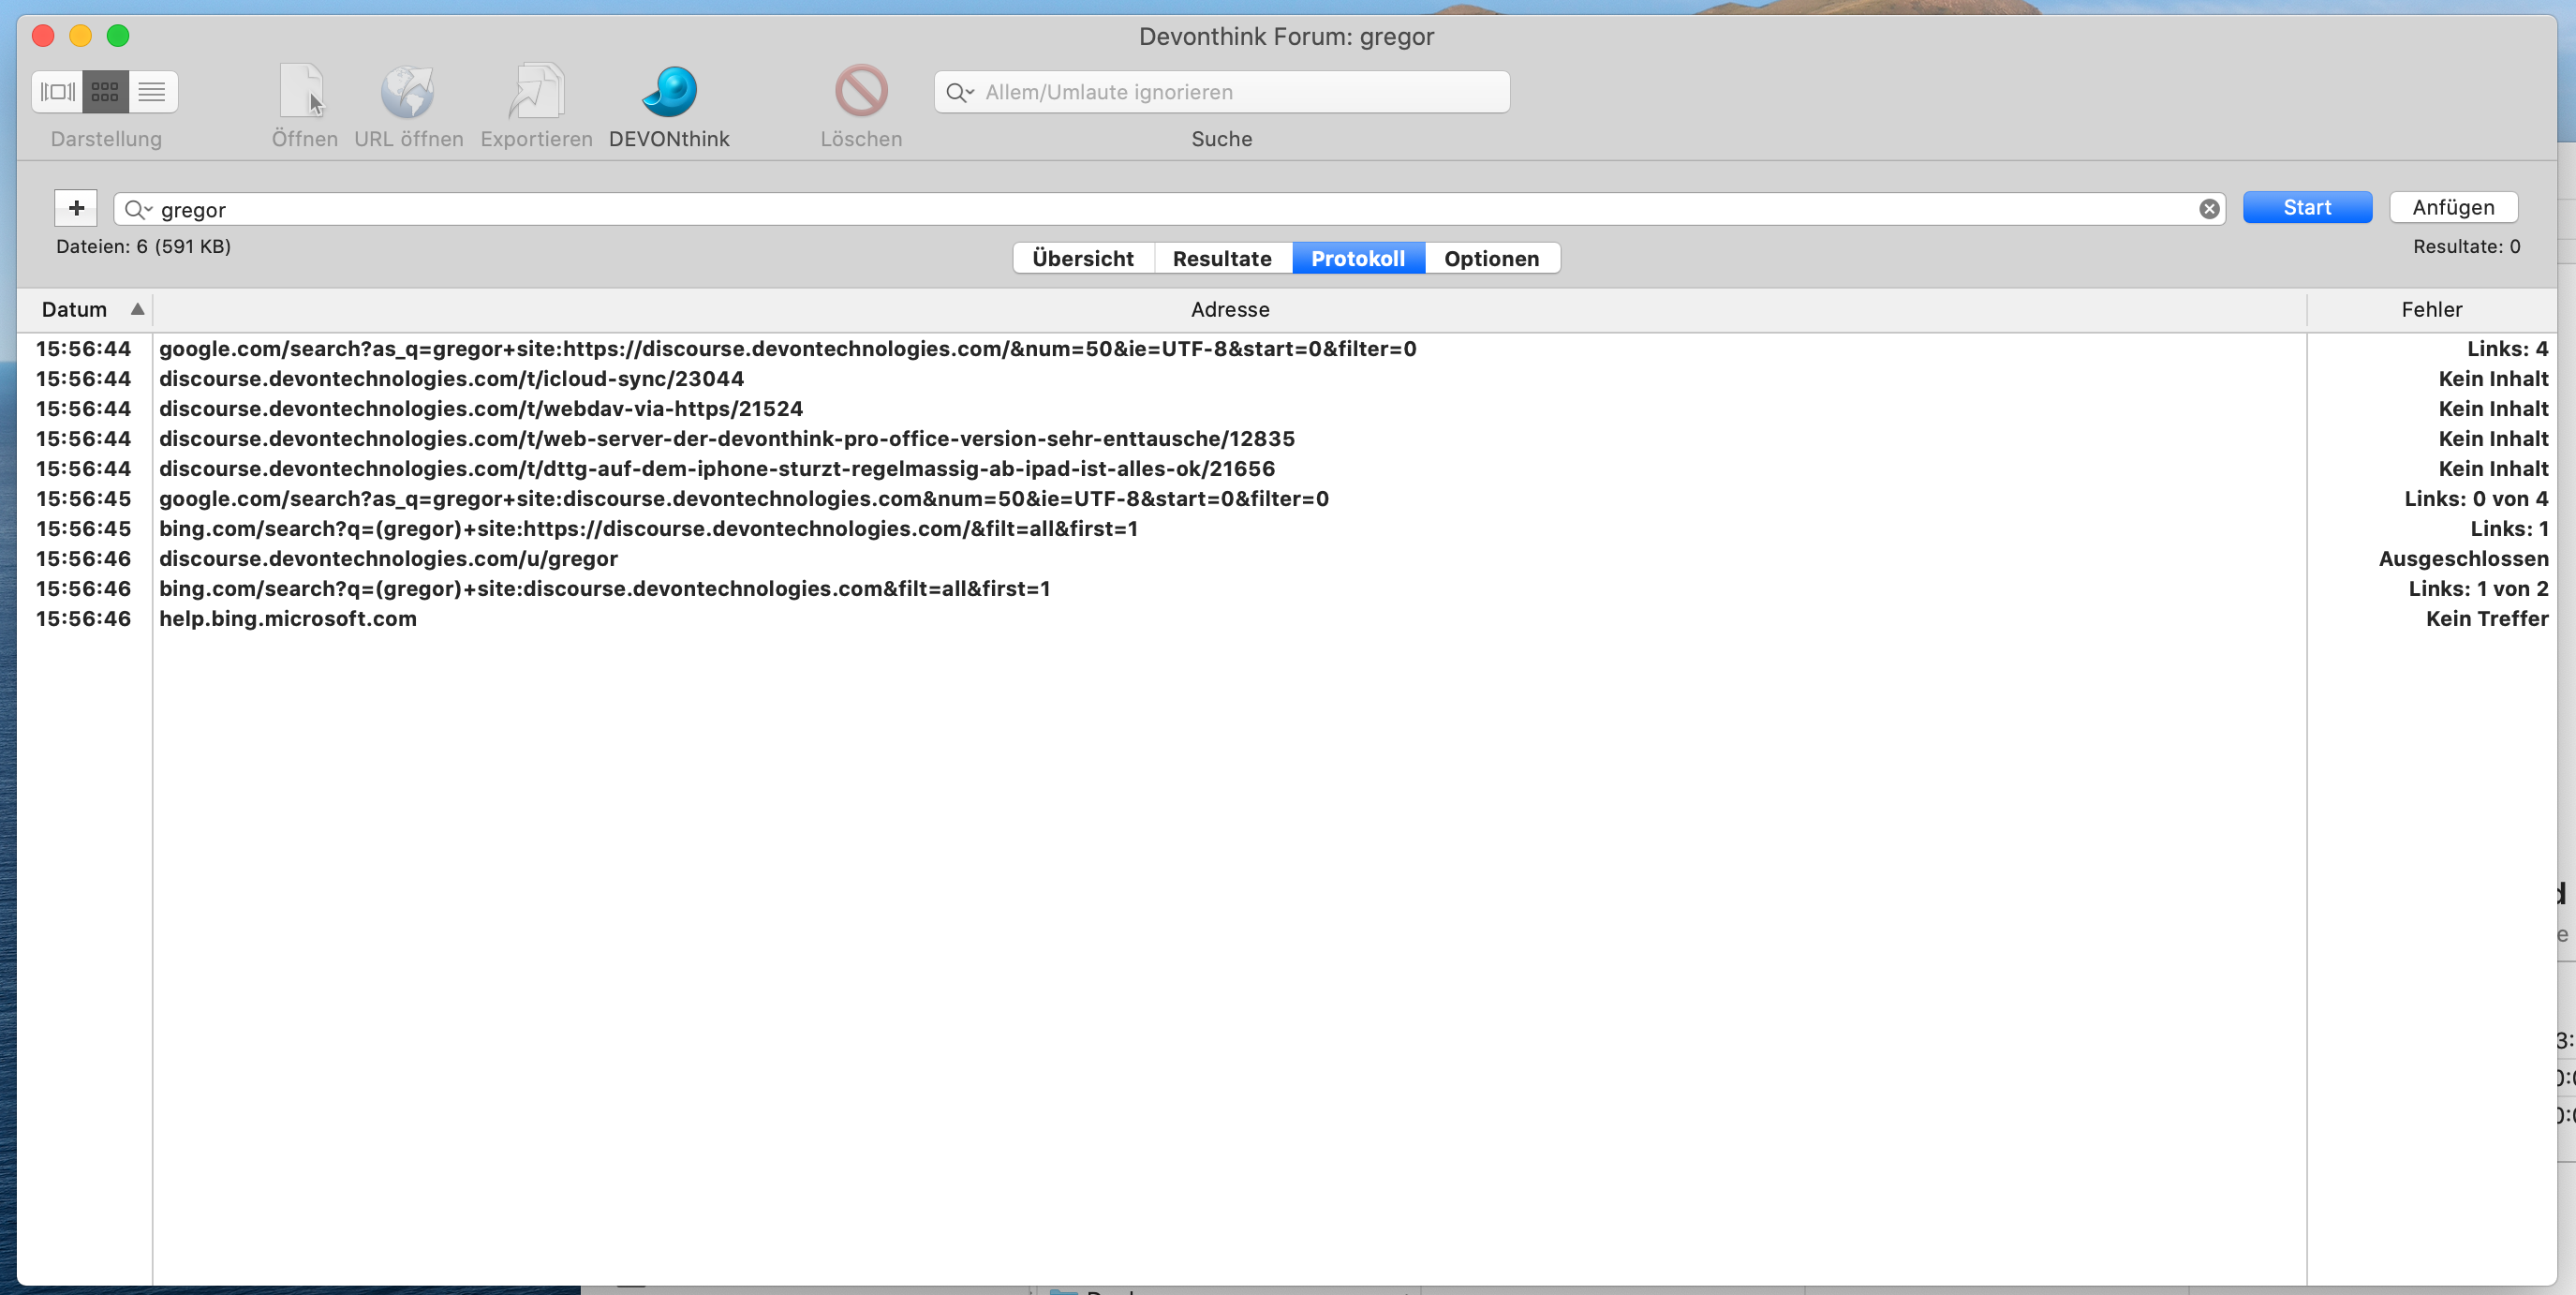The height and width of the screenshot is (1295, 2576).
Task: Select google.com row showing Links: 0 von 4
Action: point(1287,499)
